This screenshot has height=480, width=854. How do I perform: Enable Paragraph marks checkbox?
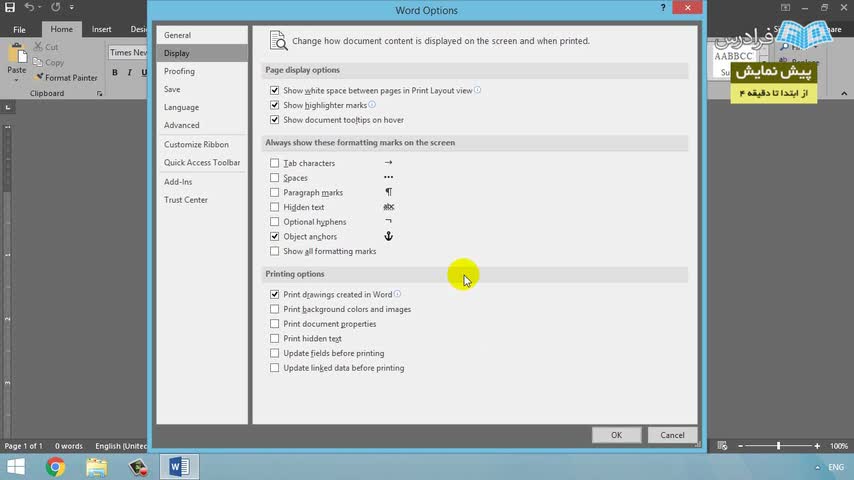coord(274,192)
